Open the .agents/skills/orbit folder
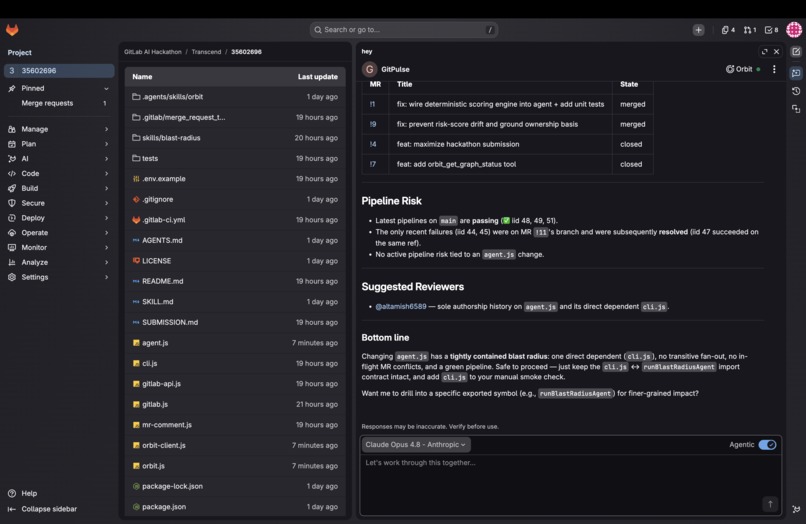The width and height of the screenshot is (806, 524). (x=173, y=97)
